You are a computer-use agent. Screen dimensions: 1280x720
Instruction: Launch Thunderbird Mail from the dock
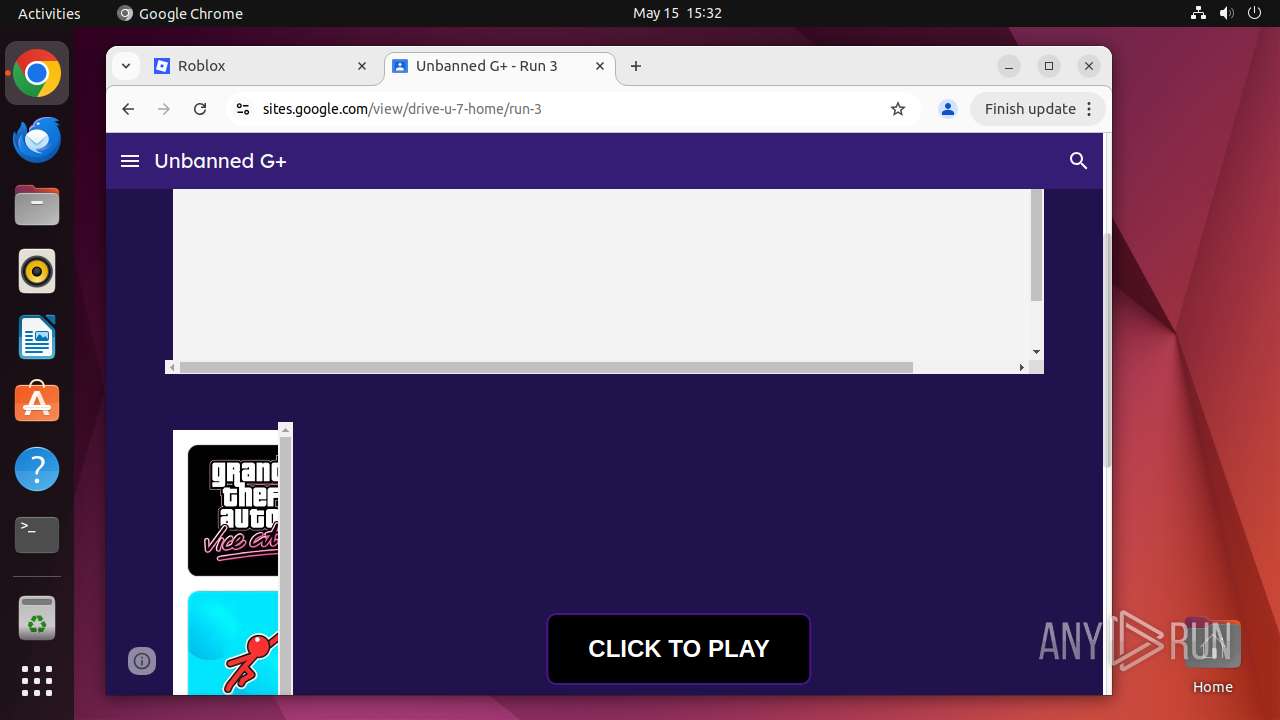37,140
